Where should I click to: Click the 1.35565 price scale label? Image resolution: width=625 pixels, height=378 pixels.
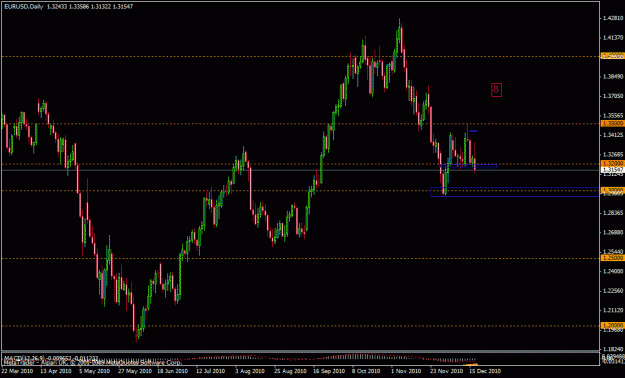613,116
